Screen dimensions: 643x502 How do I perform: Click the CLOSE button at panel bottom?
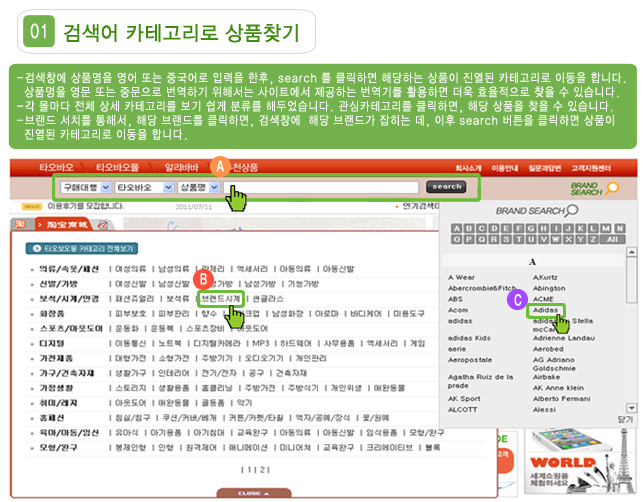(254, 493)
